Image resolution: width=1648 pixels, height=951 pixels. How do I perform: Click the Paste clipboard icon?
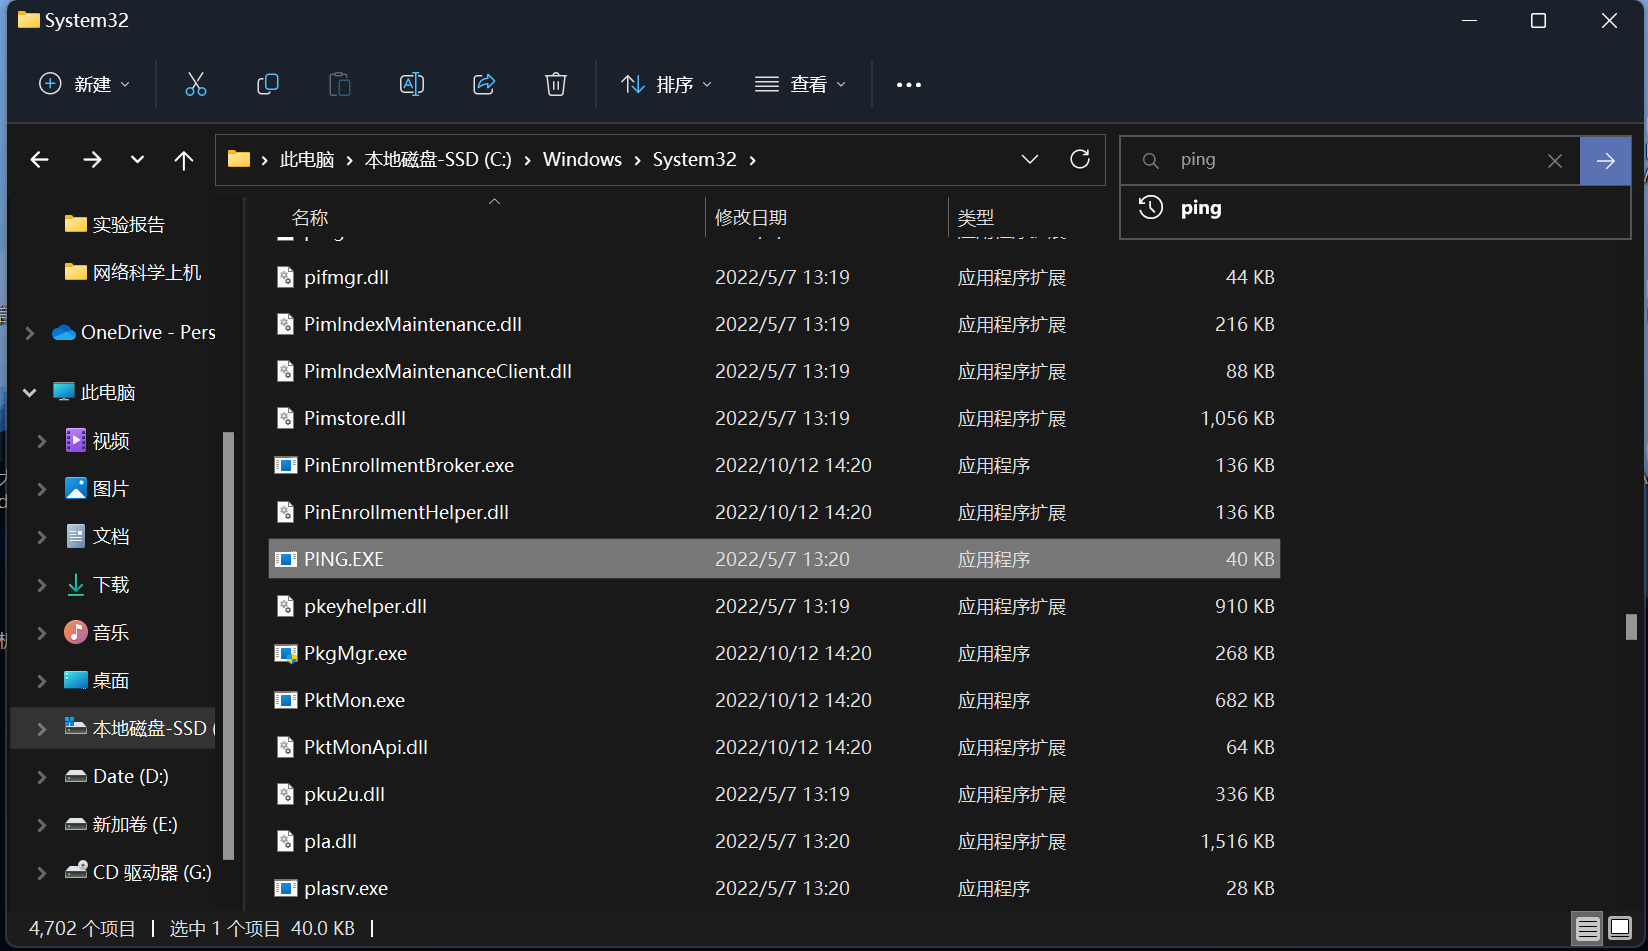(340, 84)
